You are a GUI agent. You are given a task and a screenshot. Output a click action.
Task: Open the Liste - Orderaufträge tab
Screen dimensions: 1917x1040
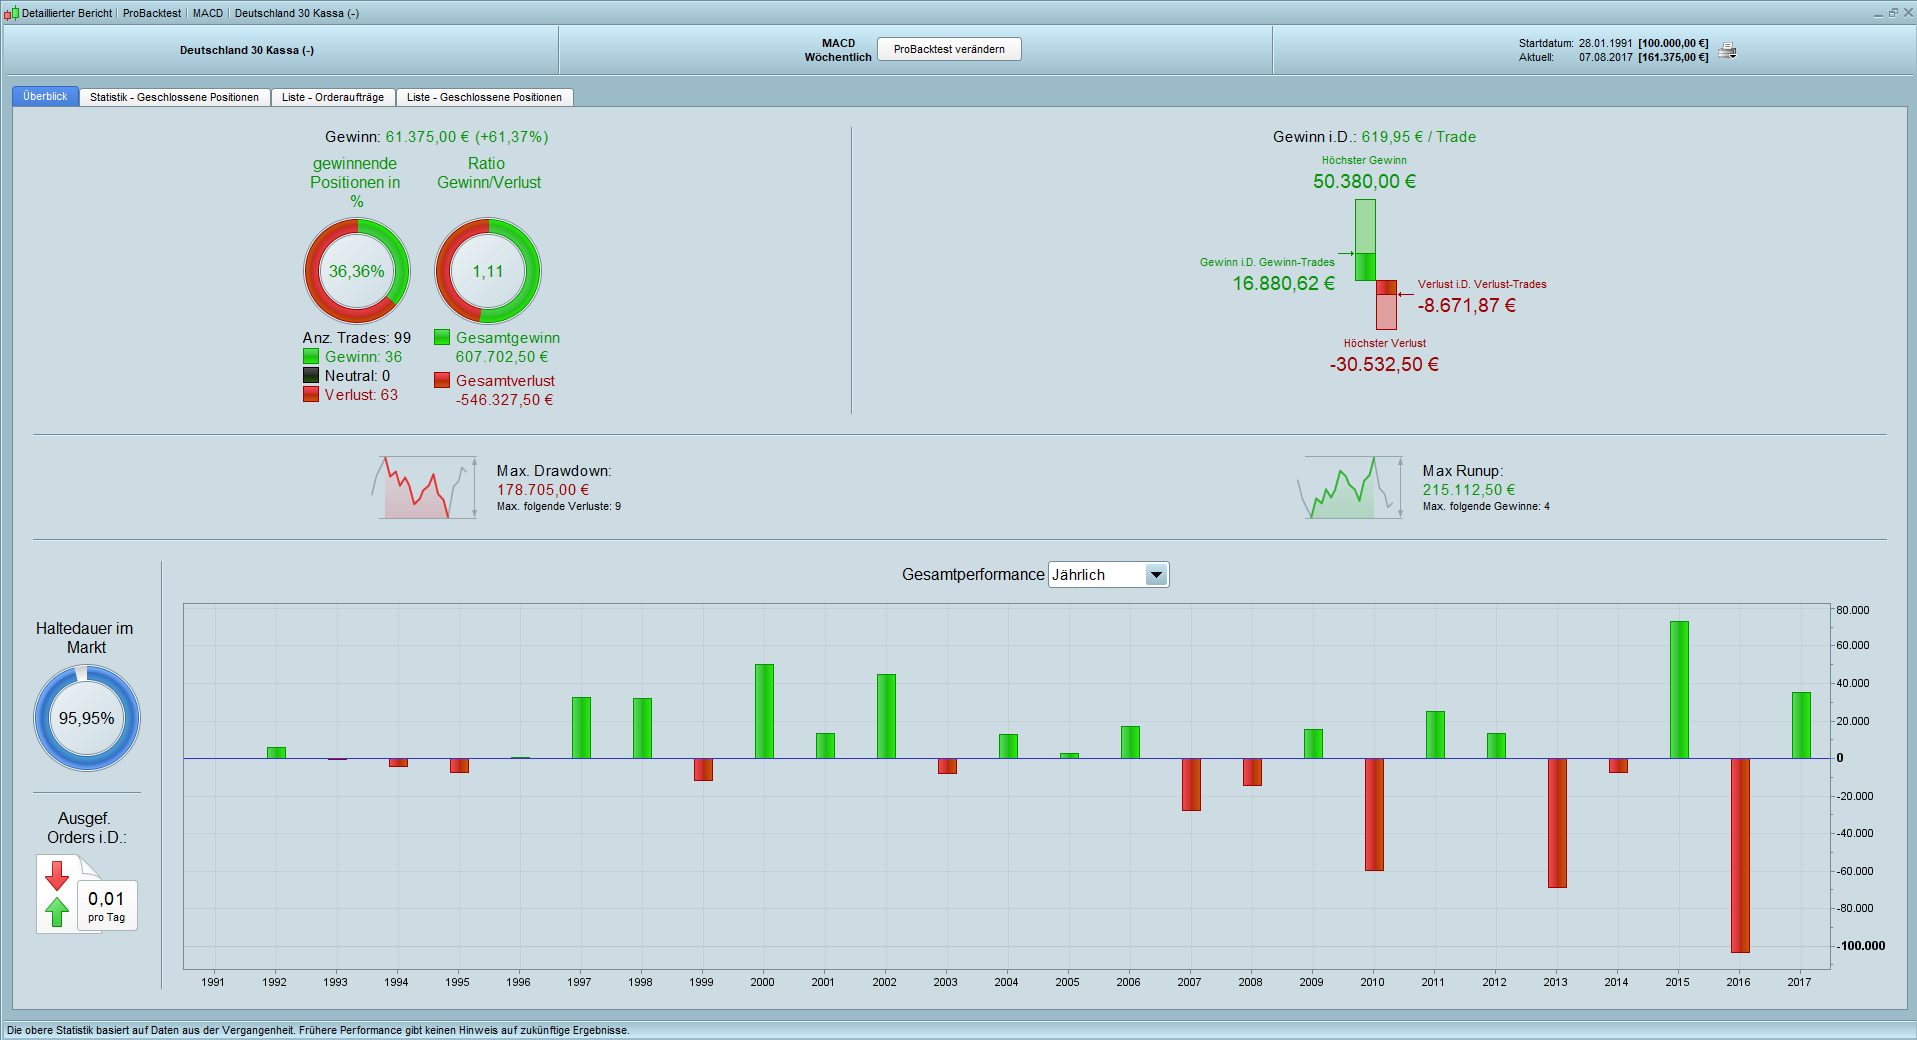point(332,97)
